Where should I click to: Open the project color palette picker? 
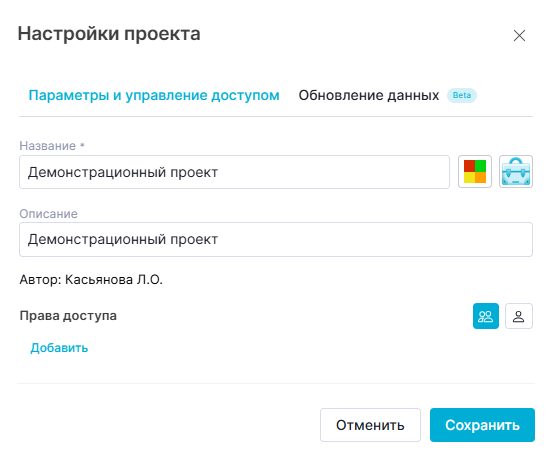coord(475,172)
